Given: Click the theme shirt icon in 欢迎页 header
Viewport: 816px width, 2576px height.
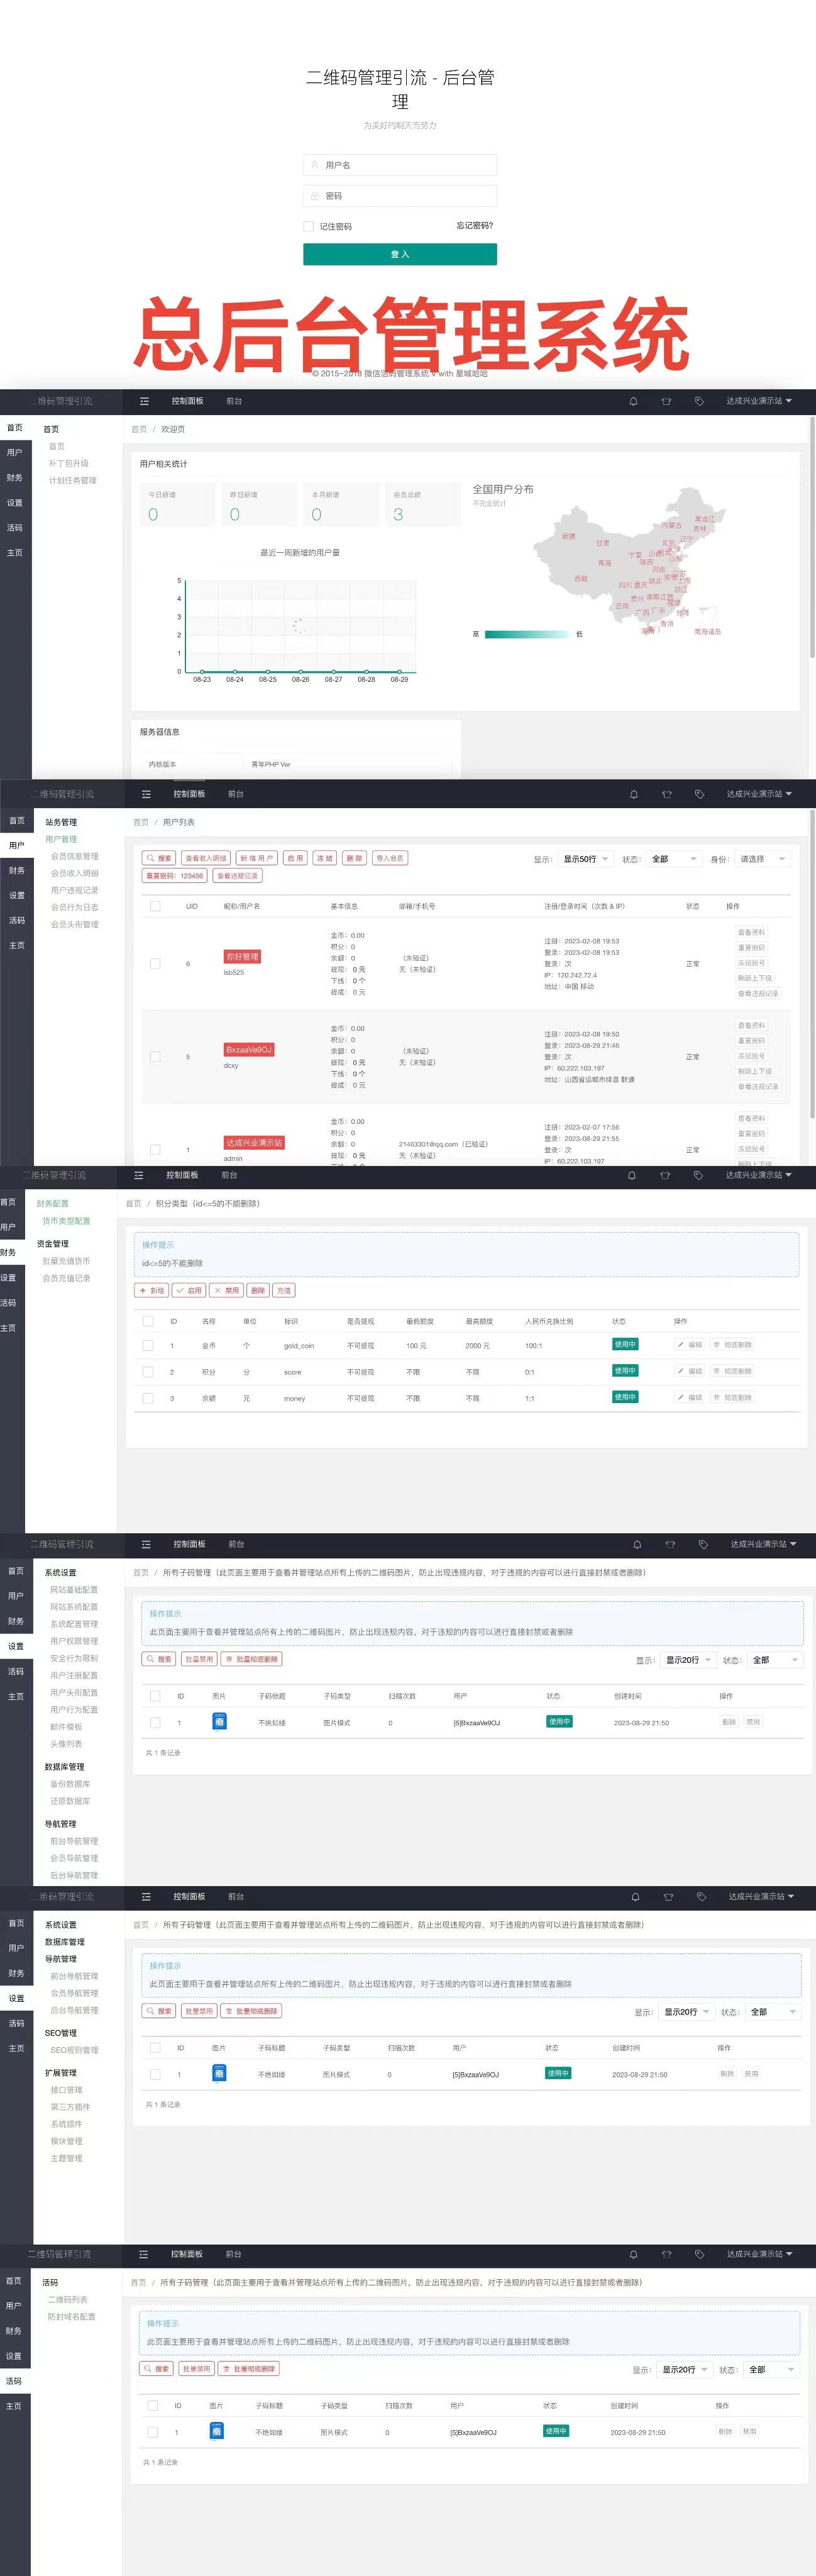Looking at the screenshot, I should tap(666, 401).
